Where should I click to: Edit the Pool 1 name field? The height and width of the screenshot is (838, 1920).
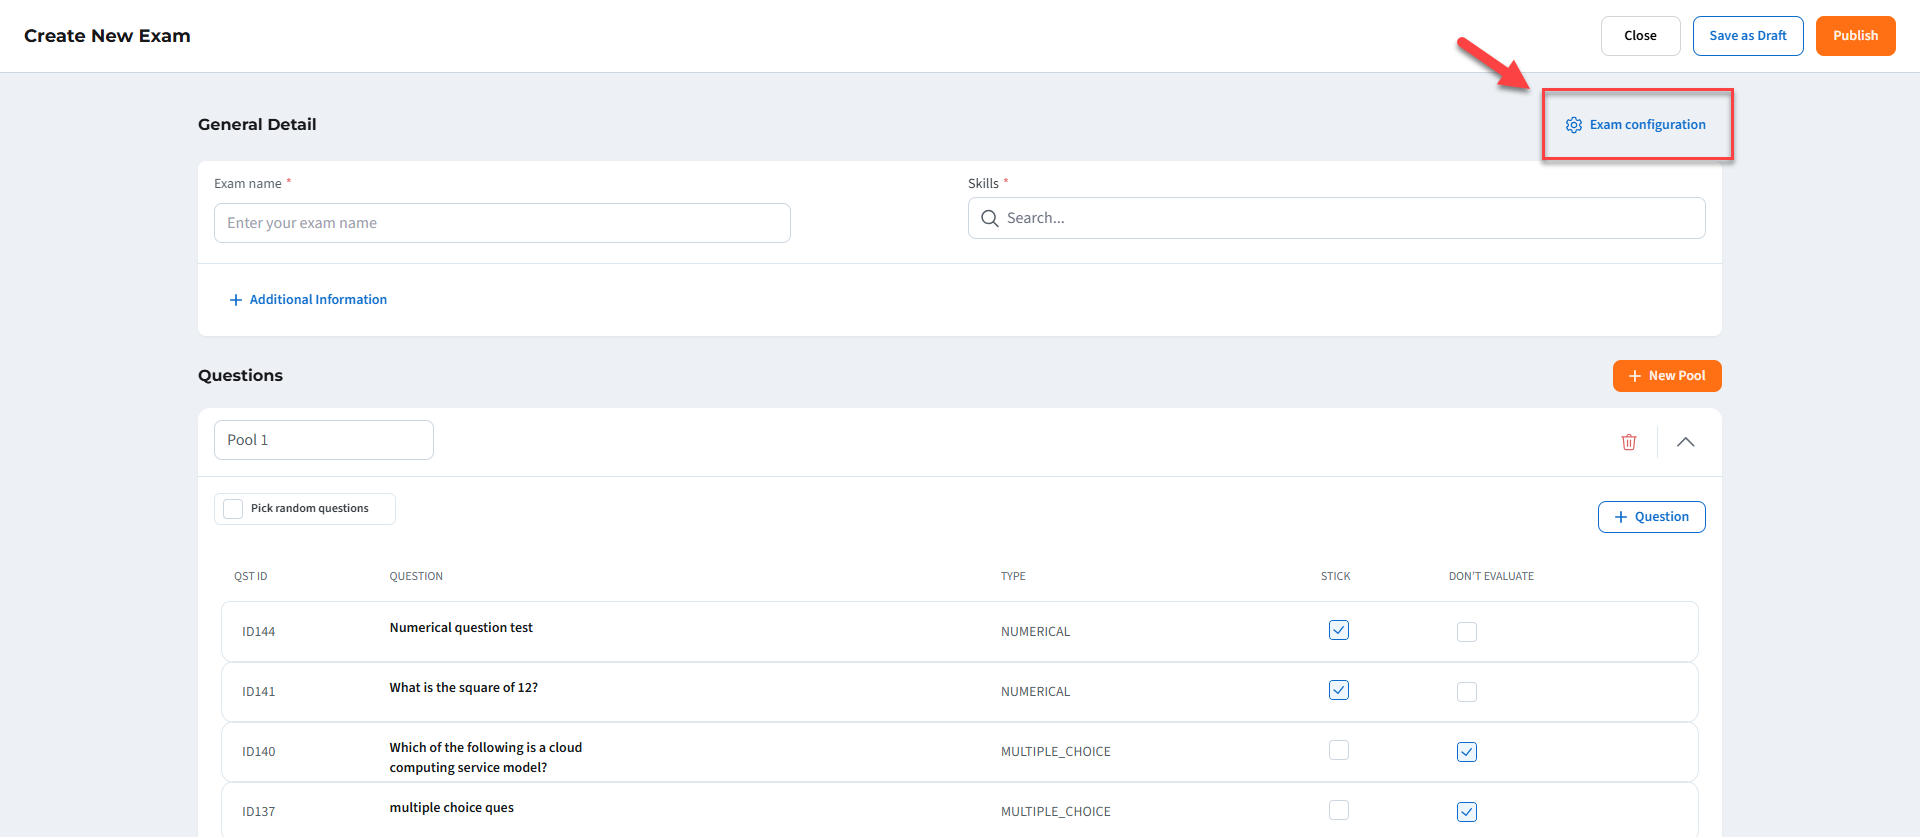pyautogui.click(x=324, y=440)
